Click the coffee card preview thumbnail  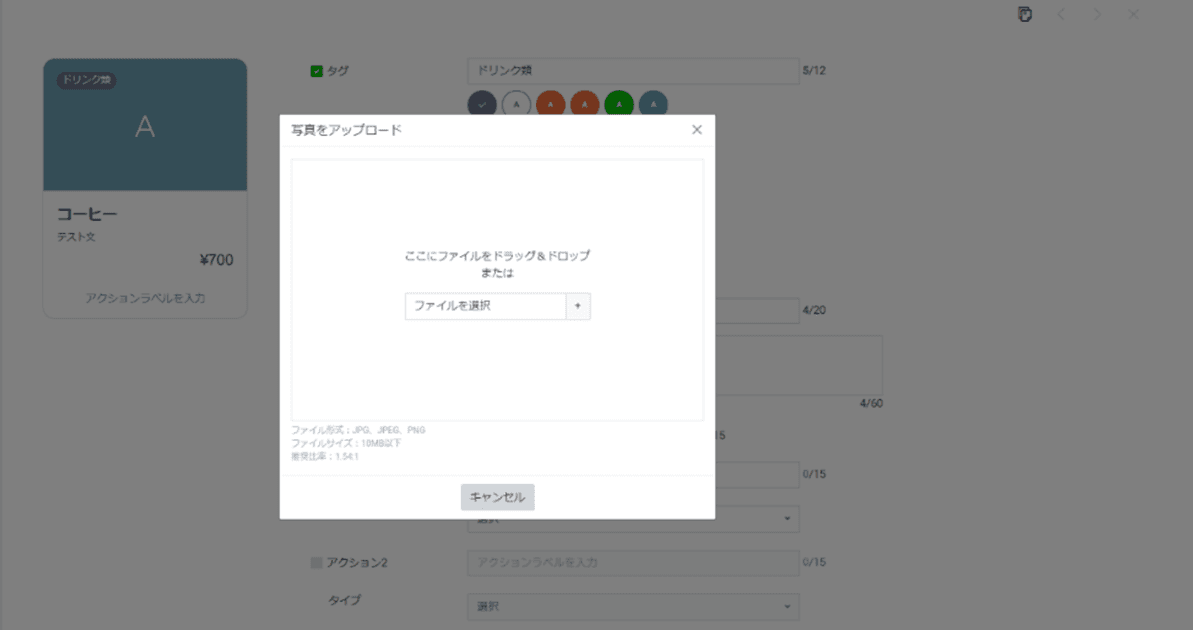[144, 124]
